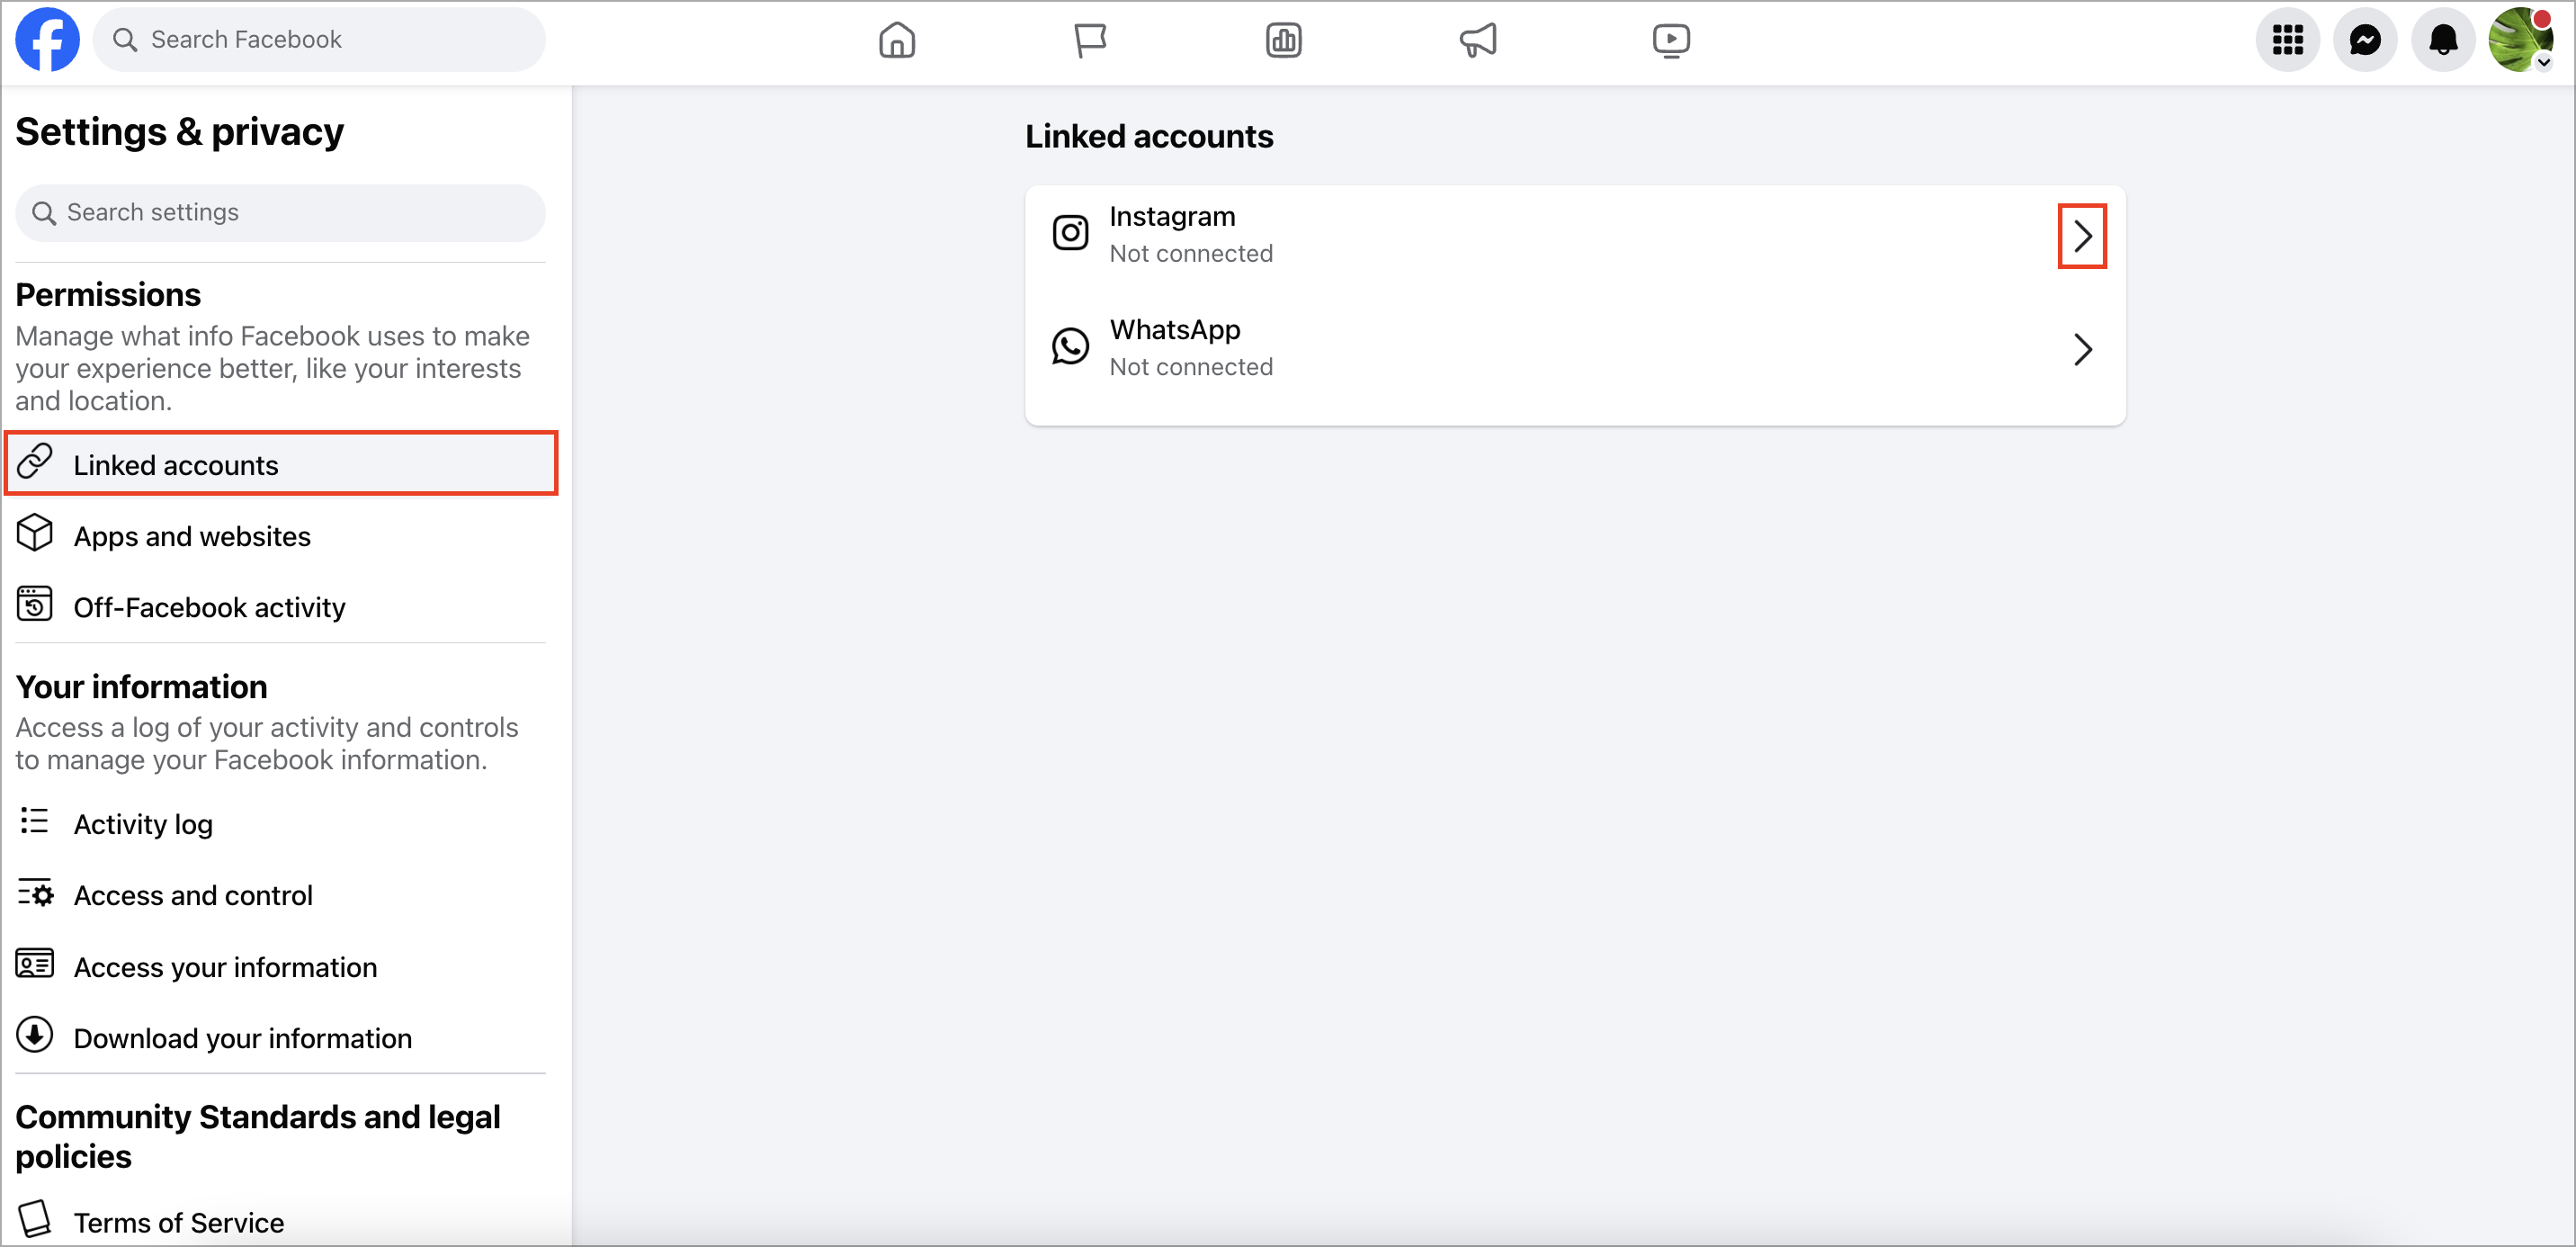The image size is (2576, 1247).
Task: Click WhatsApp's Not connected status
Action: click(1191, 367)
